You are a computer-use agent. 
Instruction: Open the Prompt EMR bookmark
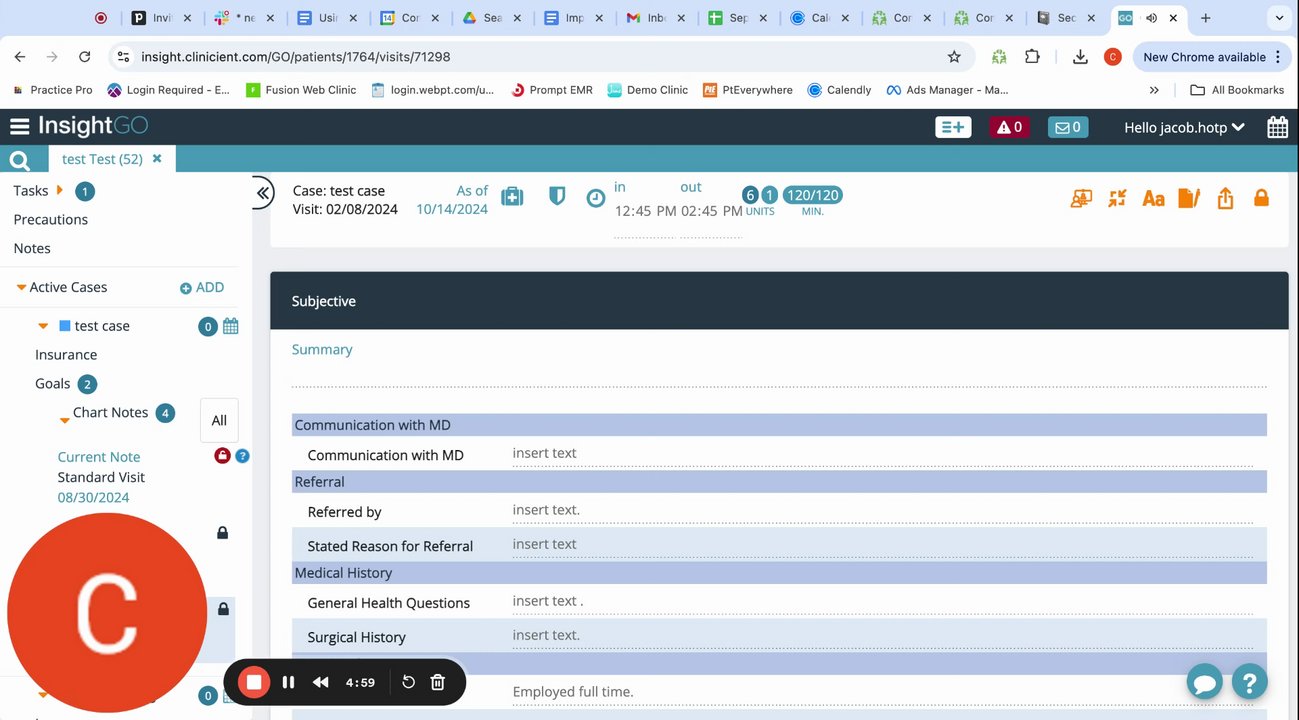click(x=551, y=90)
